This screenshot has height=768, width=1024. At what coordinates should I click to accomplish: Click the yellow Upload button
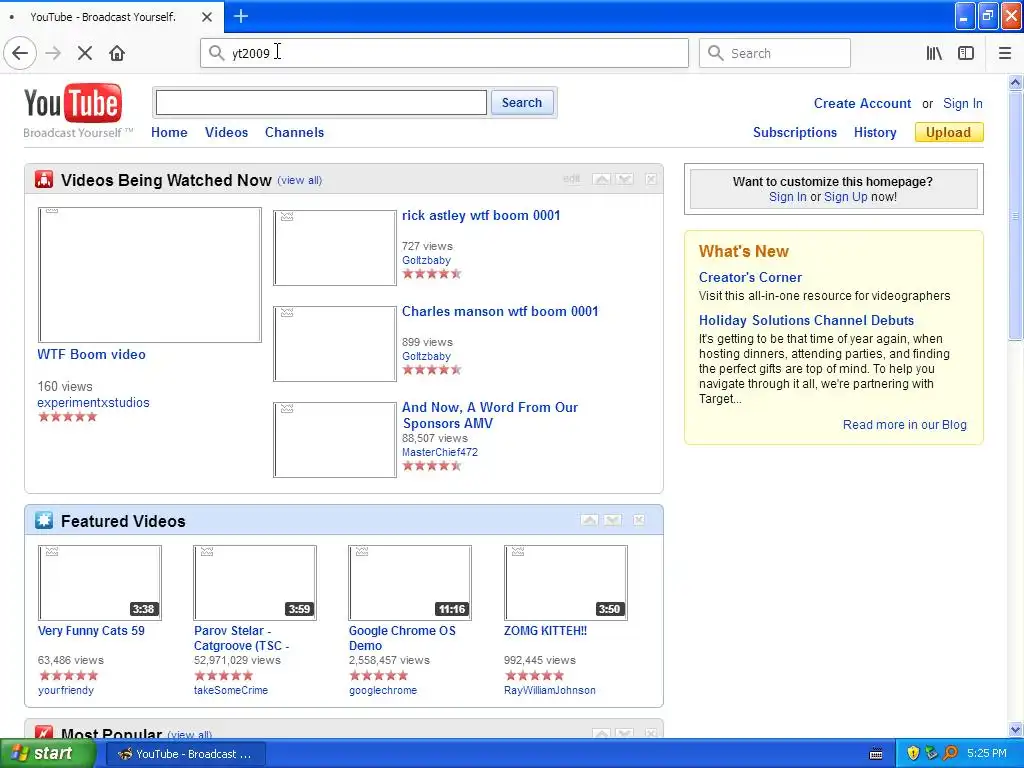(949, 133)
